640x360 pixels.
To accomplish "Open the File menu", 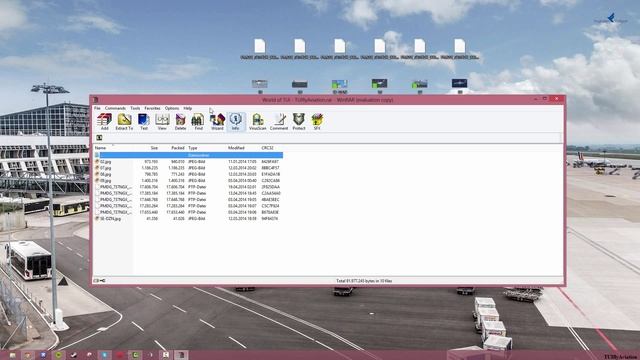I will (x=97, y=108).
